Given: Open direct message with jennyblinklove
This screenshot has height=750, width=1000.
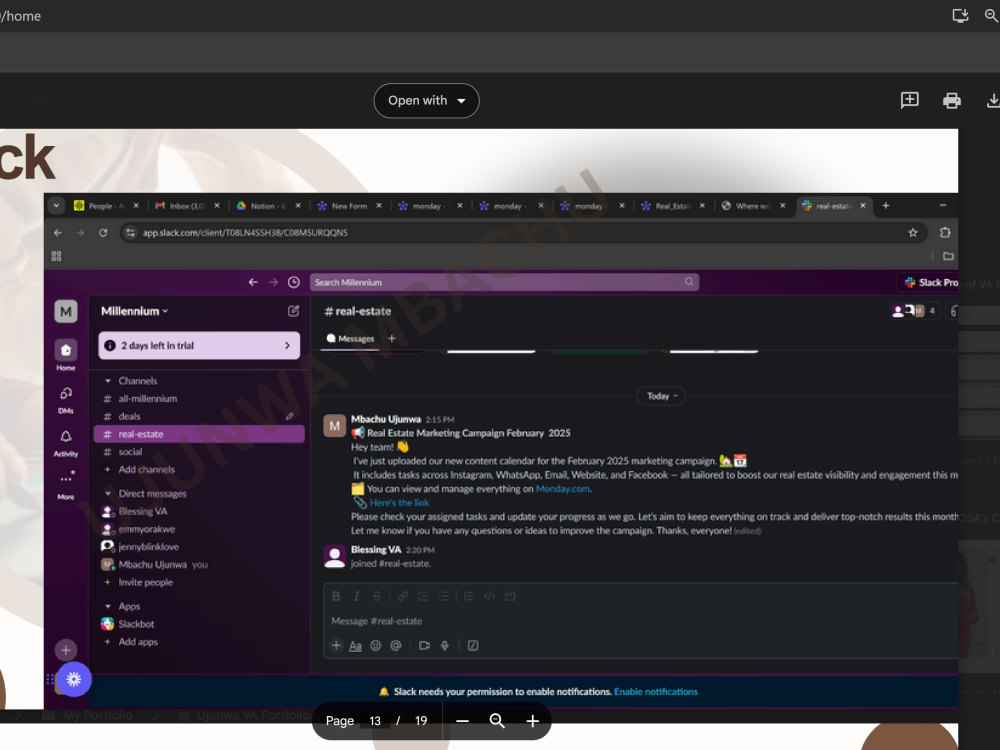Looking at the screenshot, I should click(x=148, y=547).
